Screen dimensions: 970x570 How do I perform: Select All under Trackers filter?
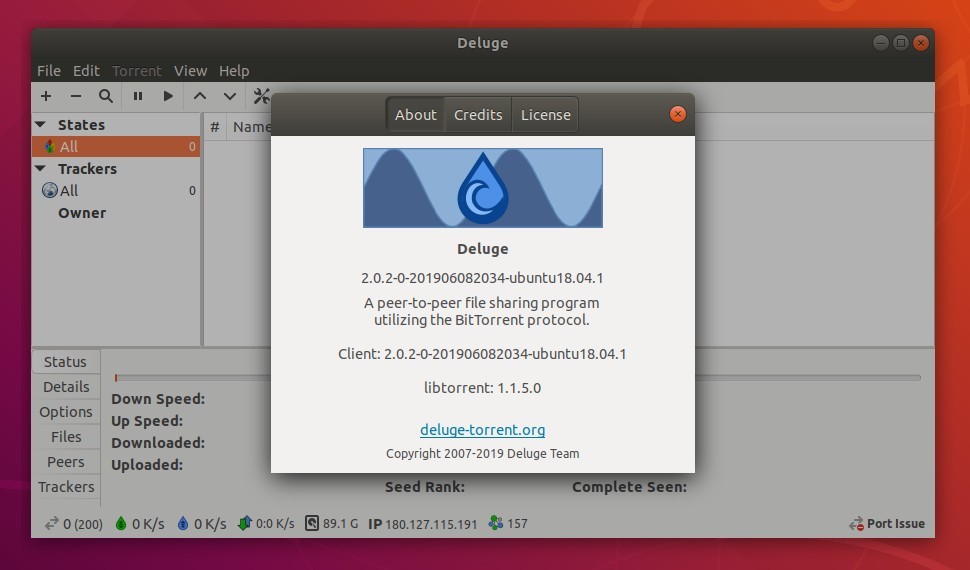click(116, 191)
